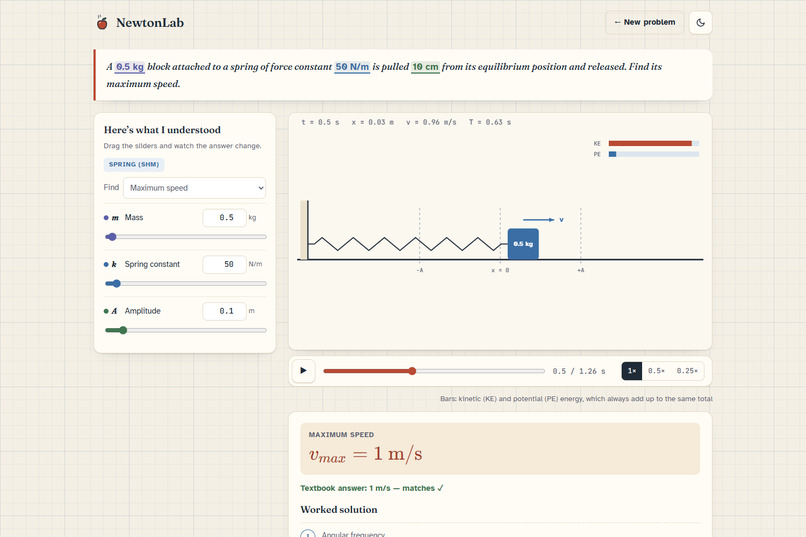The width and height of the screenshot is (806, 537).
Task: Play the spring animation
Action: point(303,371)
